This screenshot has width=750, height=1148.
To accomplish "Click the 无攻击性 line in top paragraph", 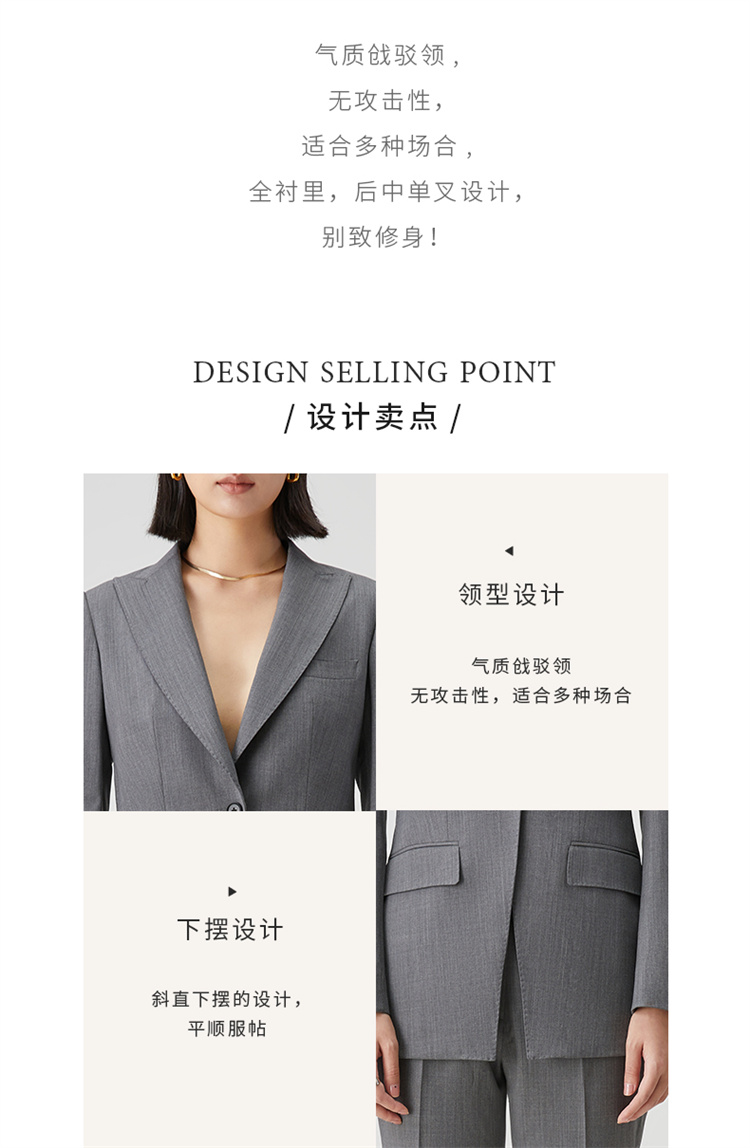I will click(x=386, y=100).
